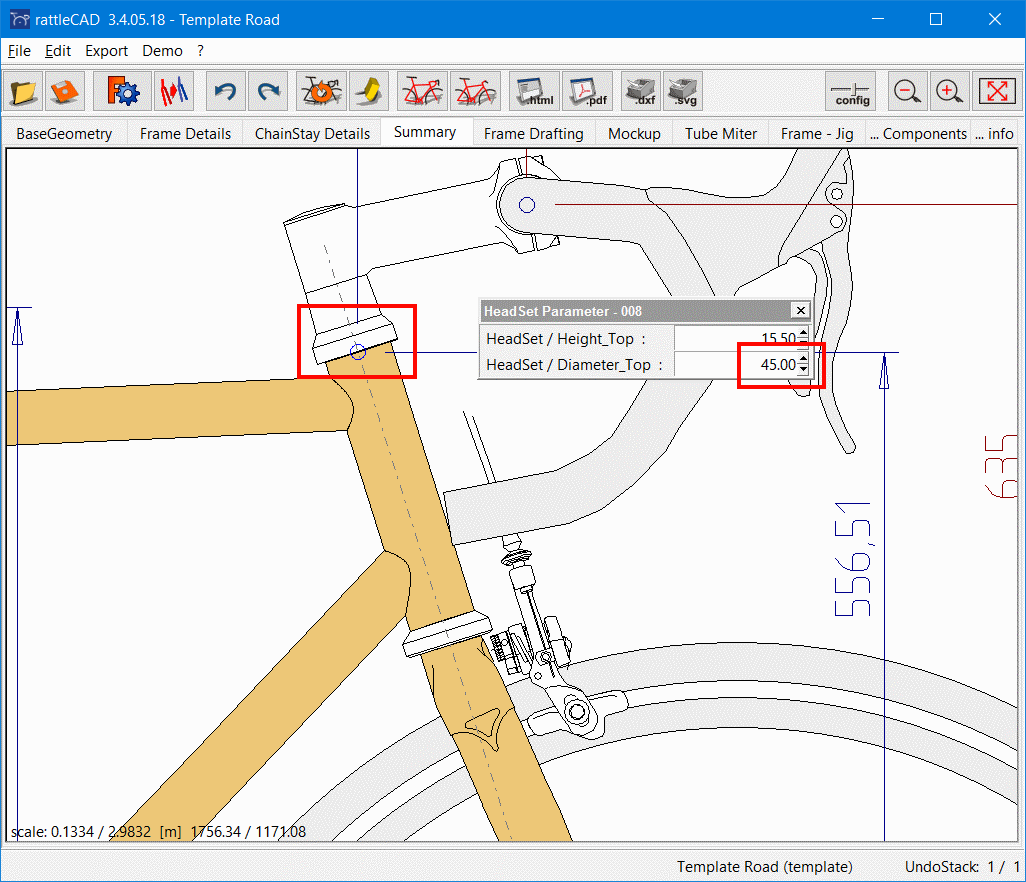Click the open project folder icon
Viewport: 1026px width, 882px height.
[x=24, y=92]
